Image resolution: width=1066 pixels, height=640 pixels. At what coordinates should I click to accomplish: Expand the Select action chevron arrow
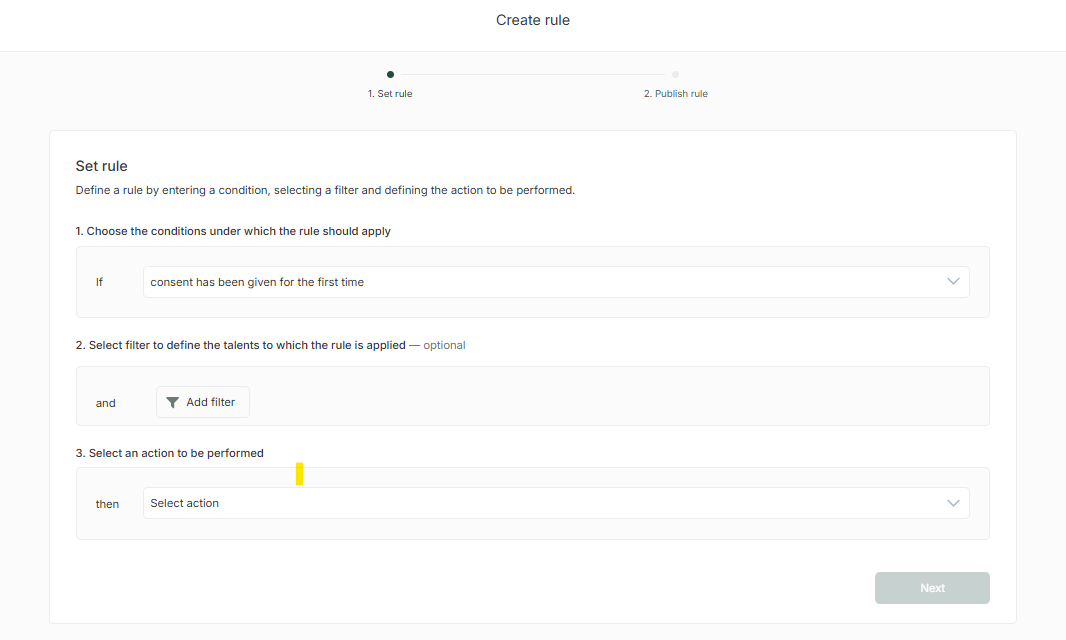[x=953, y=503]
